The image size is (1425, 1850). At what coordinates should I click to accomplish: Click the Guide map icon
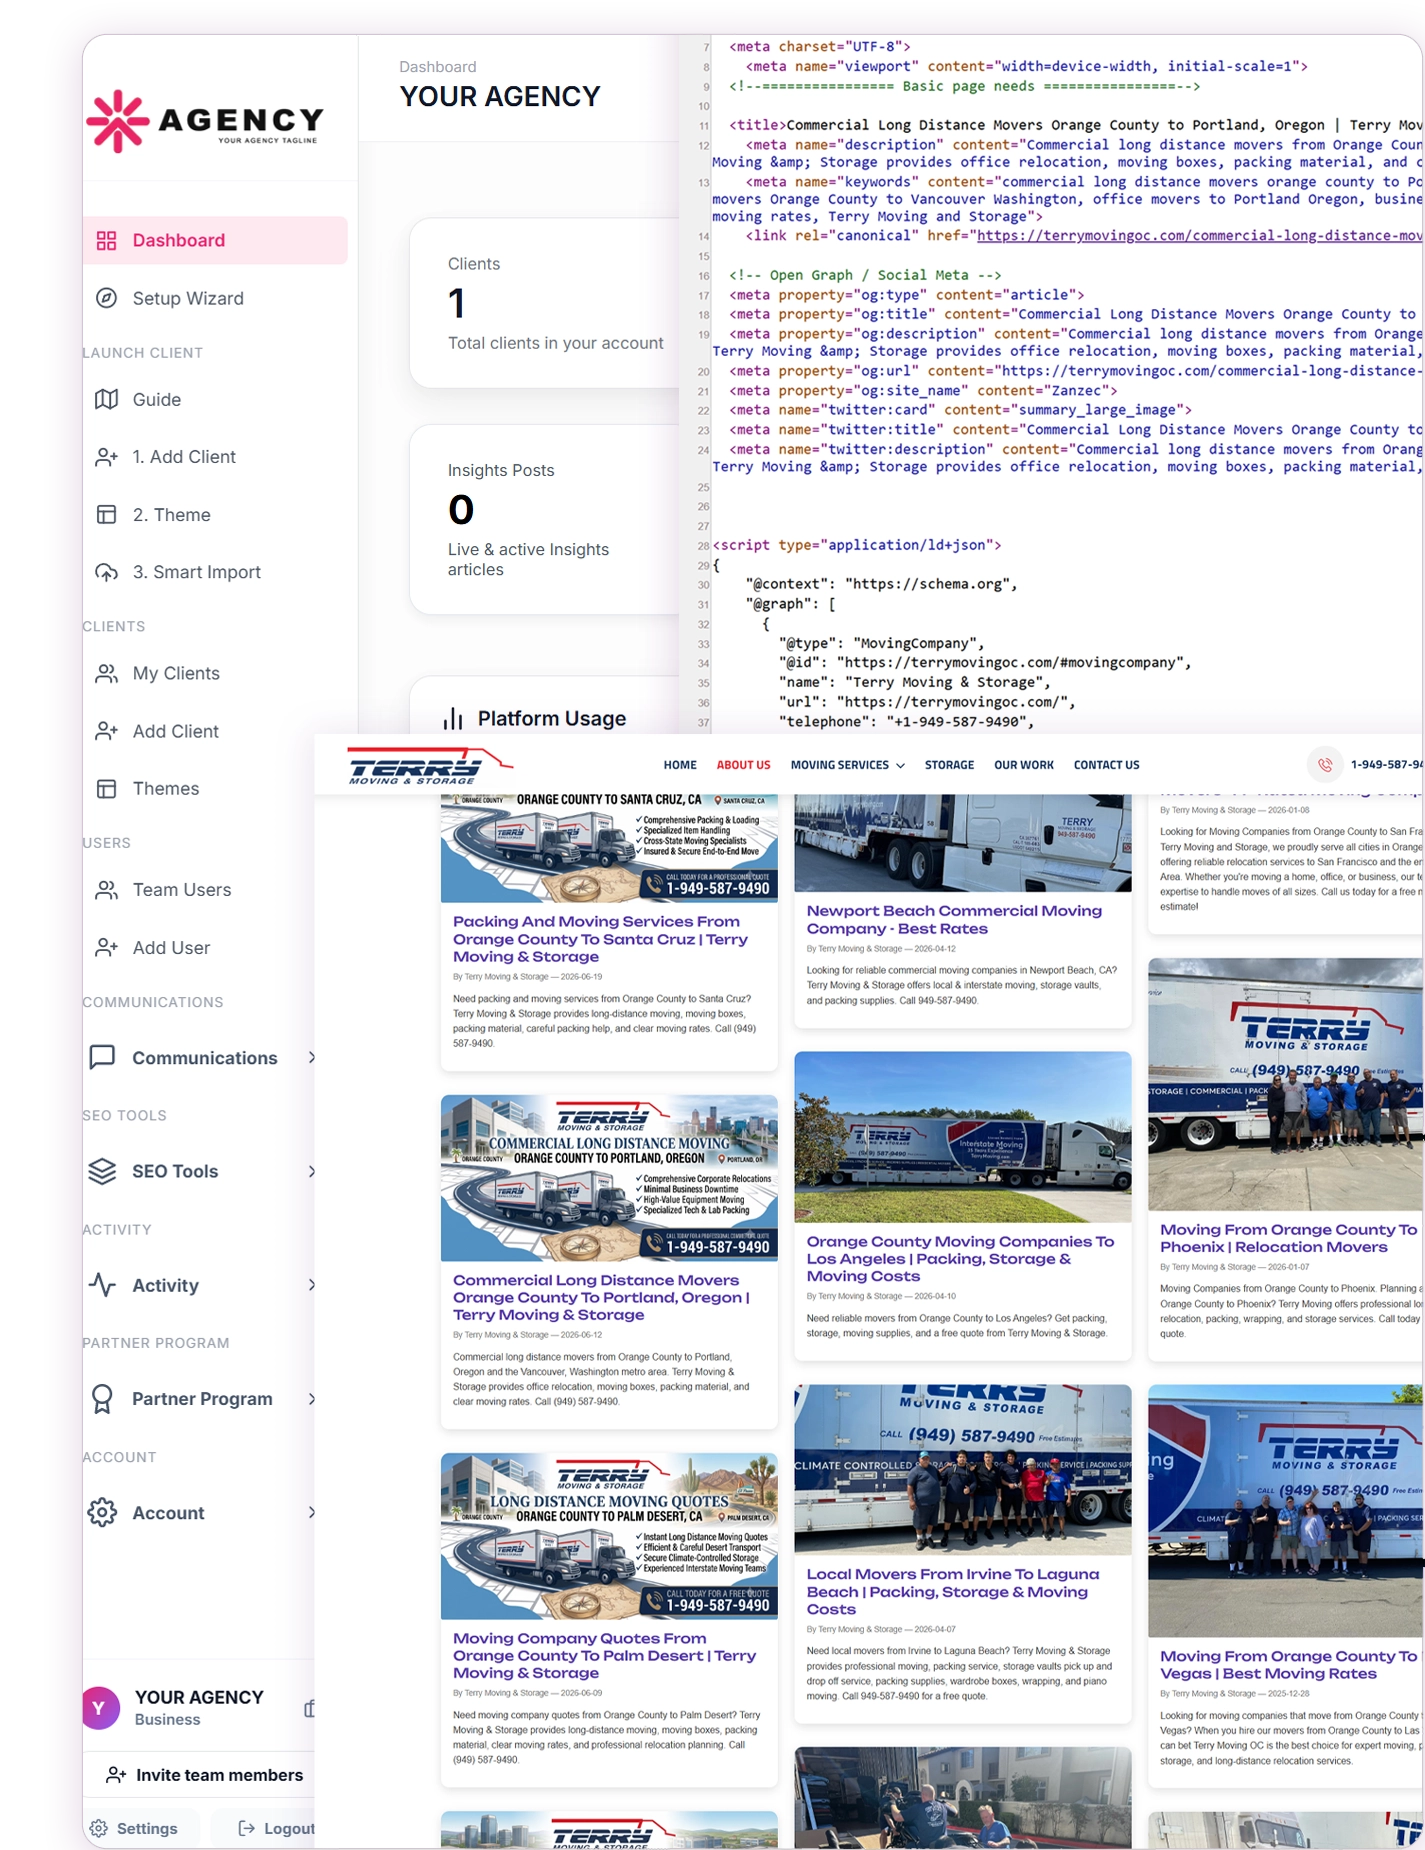click(106, 399)
